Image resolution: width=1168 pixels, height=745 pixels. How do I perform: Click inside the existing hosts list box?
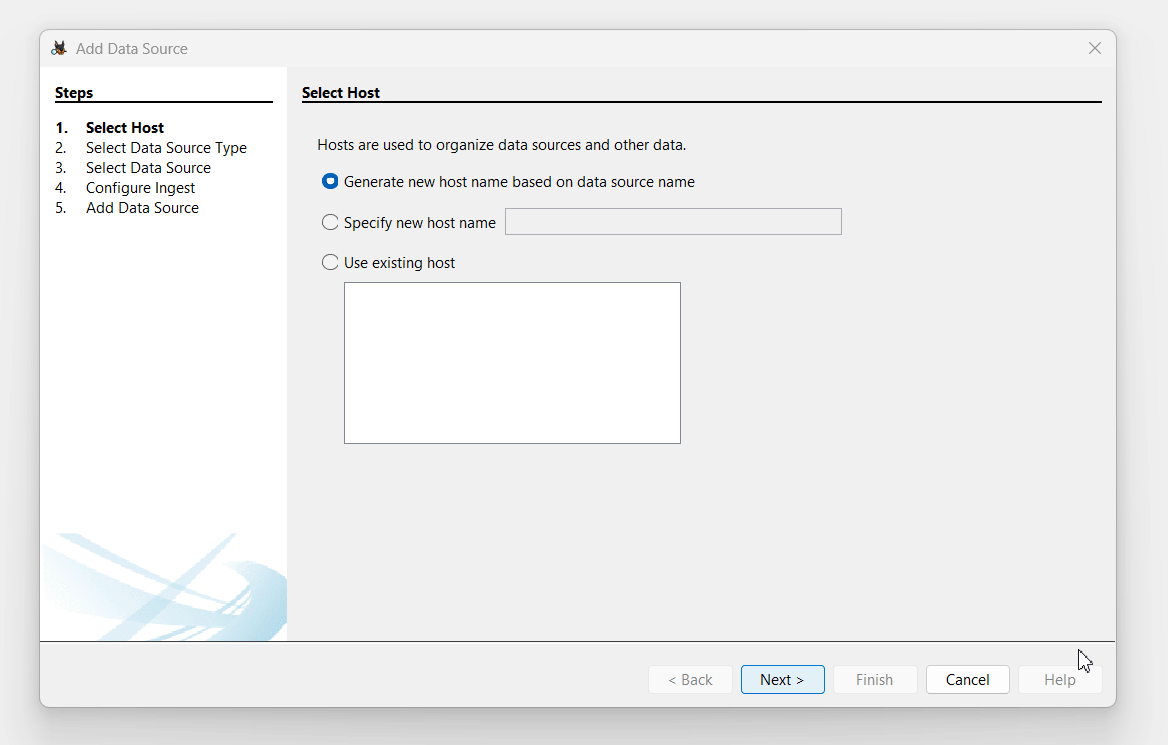512,362
